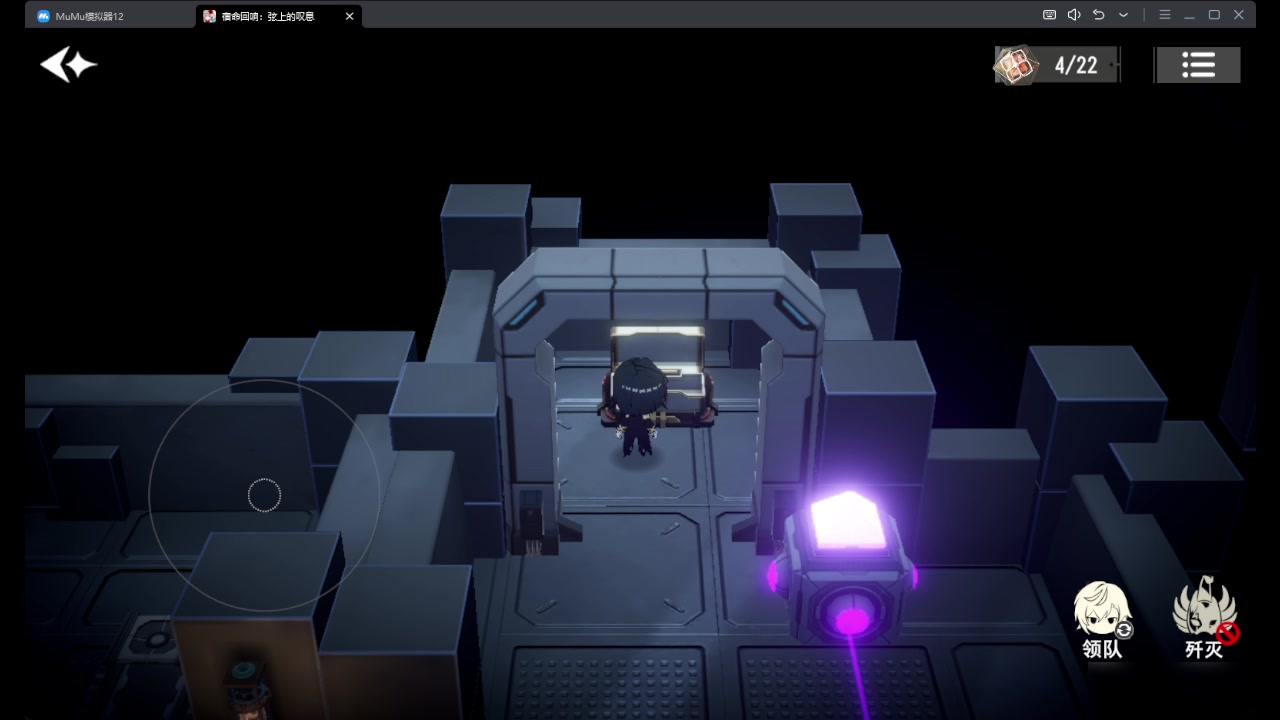Screen dimensions: 1280x720
Task: Switch to the MuMu模拟器12 tab
Action: click(90, 16)
